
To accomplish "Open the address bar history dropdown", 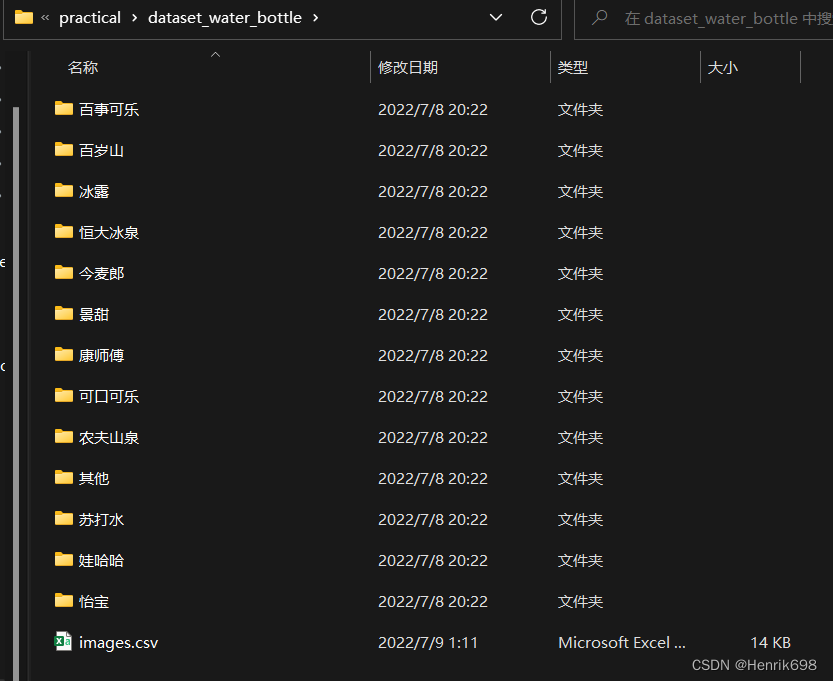I will coord(496,18).
